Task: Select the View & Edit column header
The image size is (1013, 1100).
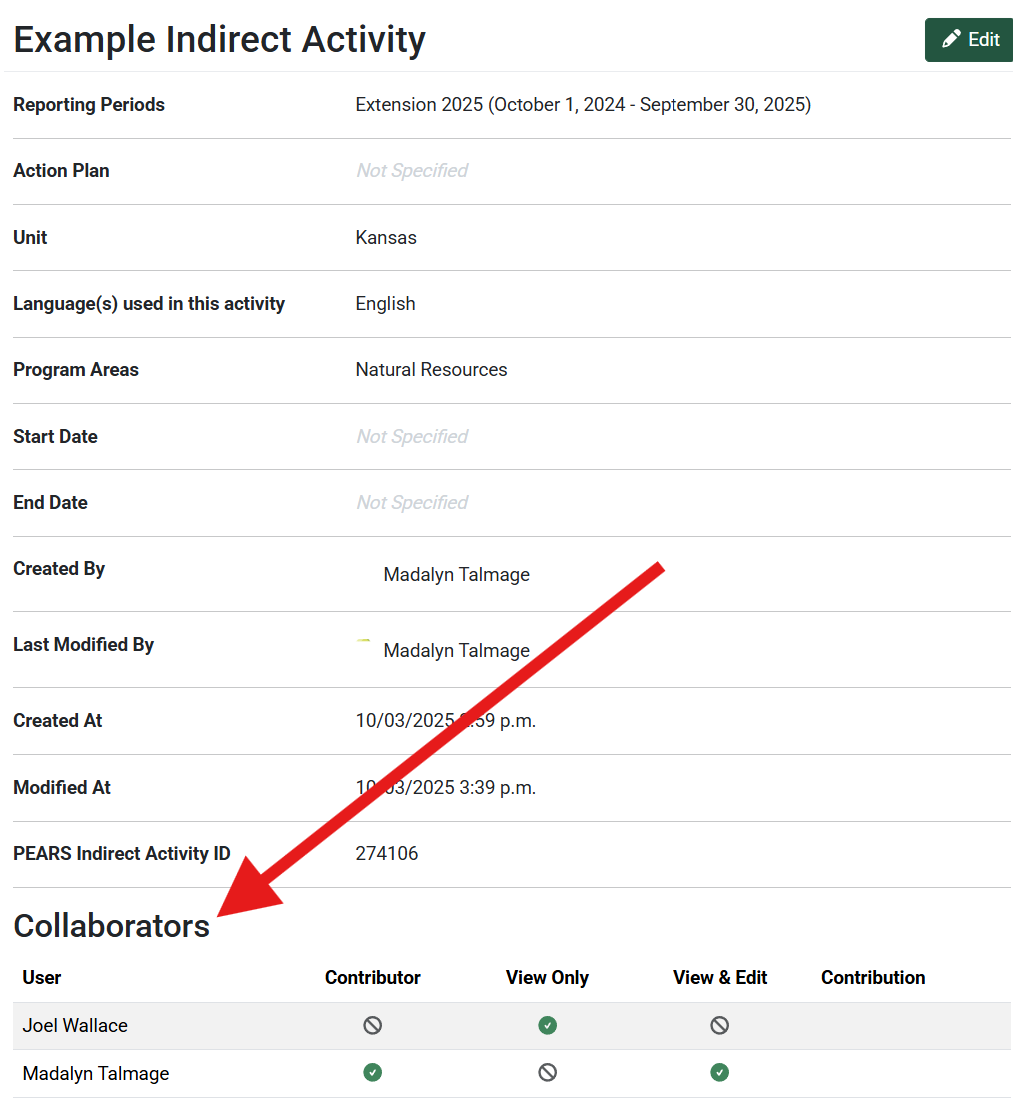Action: tap(719, 977)
